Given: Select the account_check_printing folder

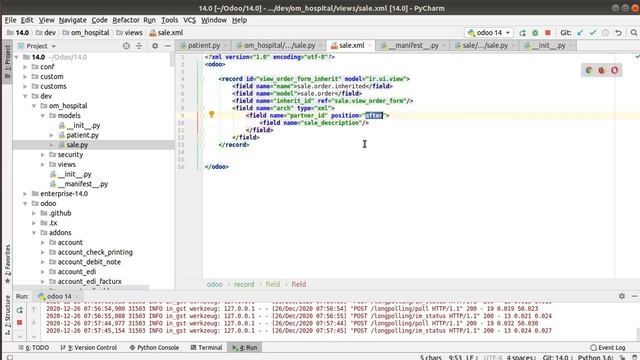Looking at the screenshot, I should pyautogui.click(x=95, y=252).
